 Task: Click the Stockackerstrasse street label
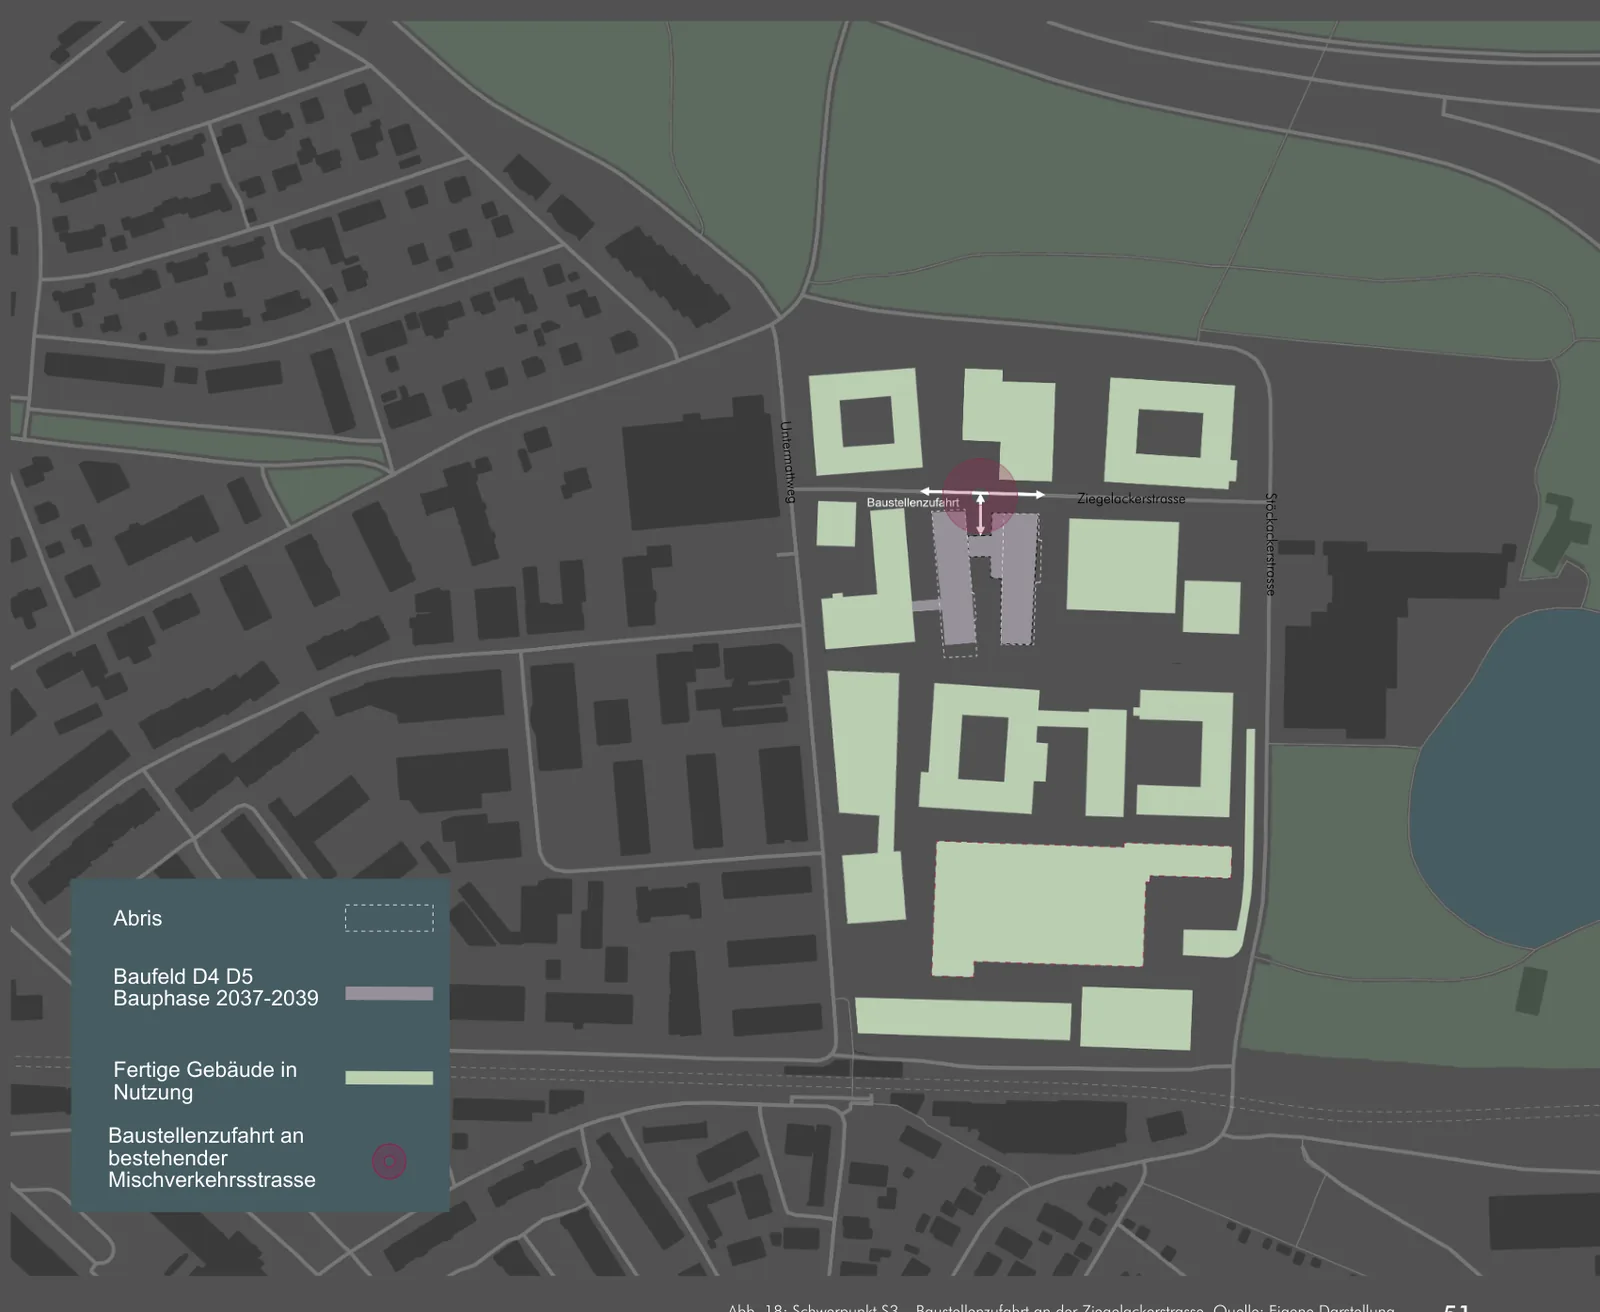pos(1271,544)
